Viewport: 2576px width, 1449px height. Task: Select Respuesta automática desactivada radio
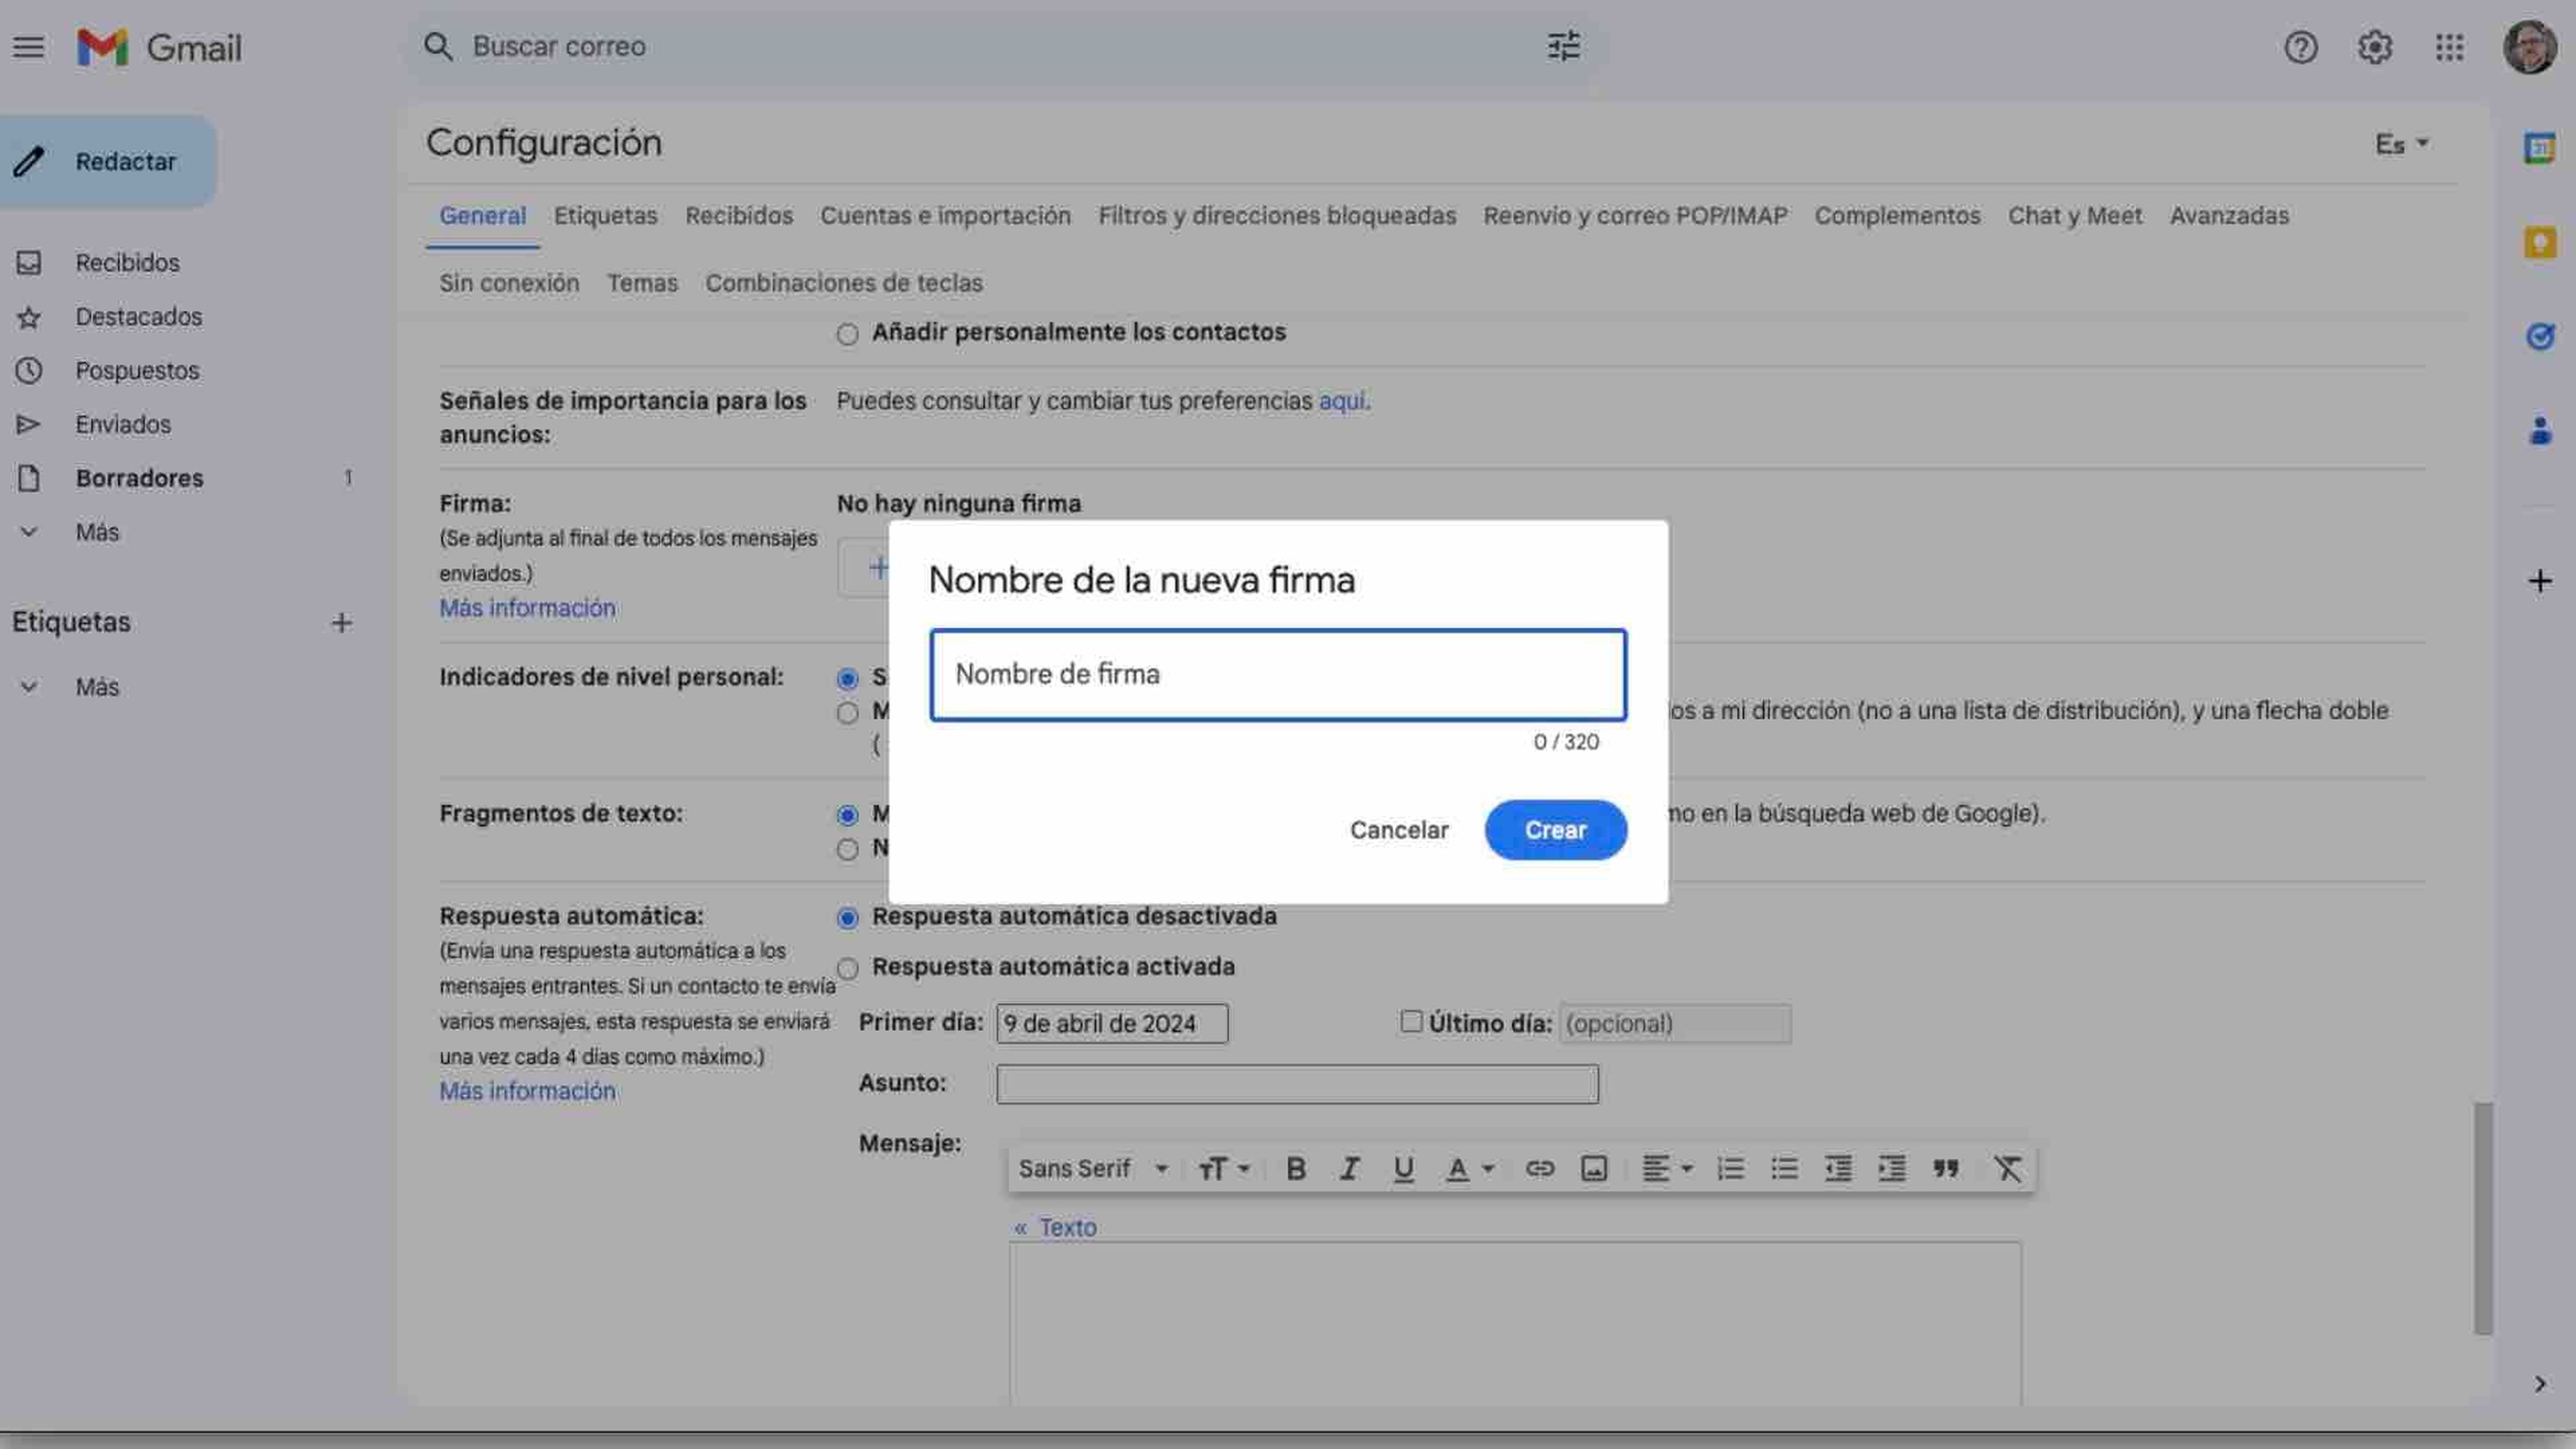tap(847, 918)
